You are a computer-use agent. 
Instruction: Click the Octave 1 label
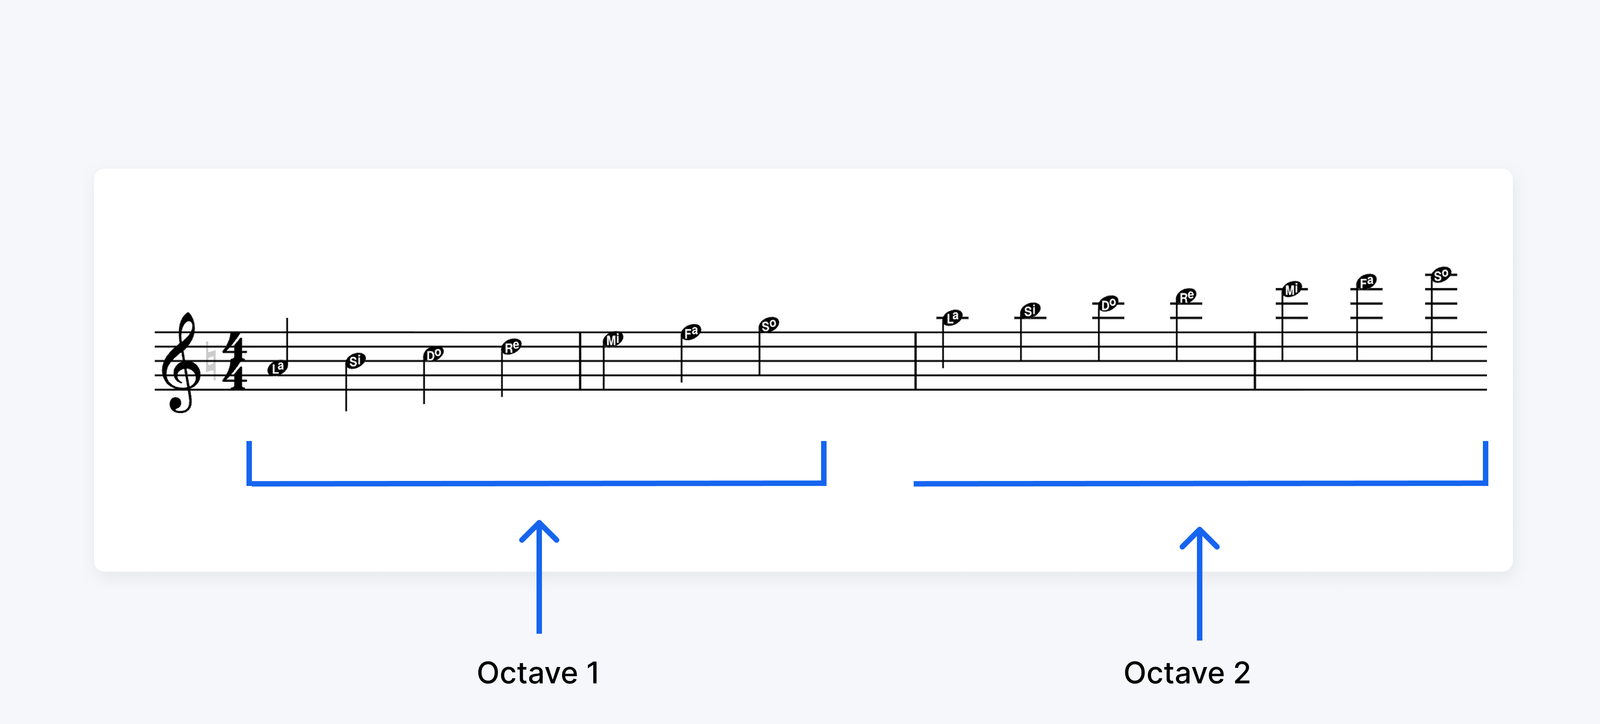pyautogui.click(x=538, y=673)
